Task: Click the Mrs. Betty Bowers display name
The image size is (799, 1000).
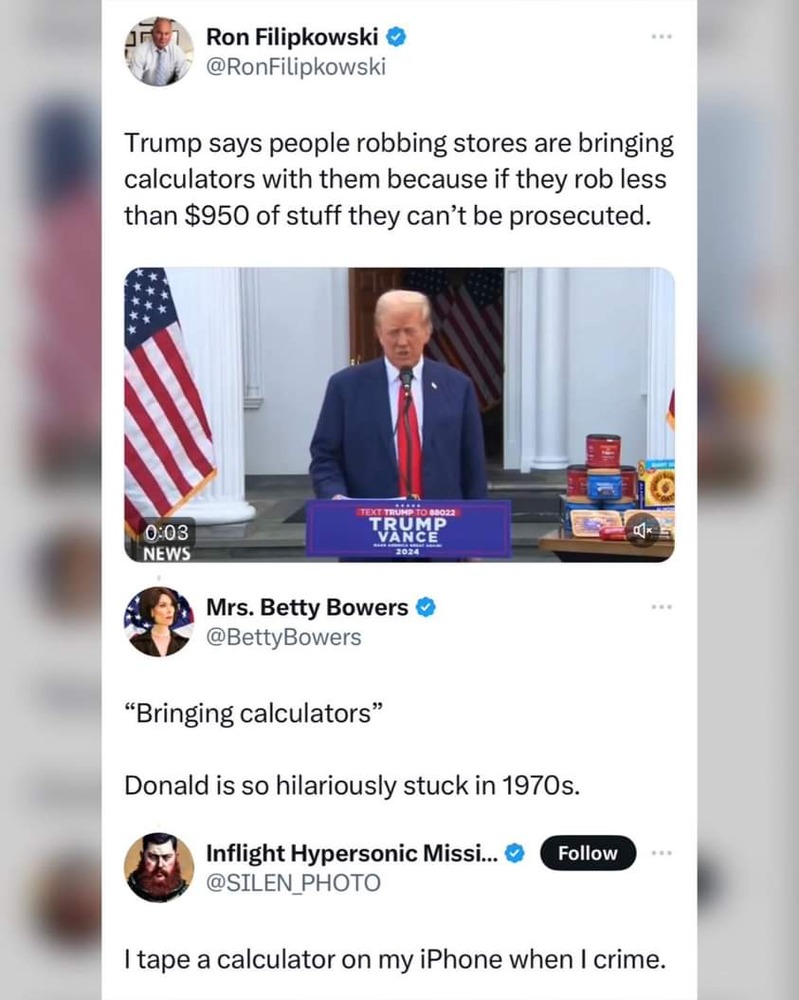Action: [x=307, y=607]
